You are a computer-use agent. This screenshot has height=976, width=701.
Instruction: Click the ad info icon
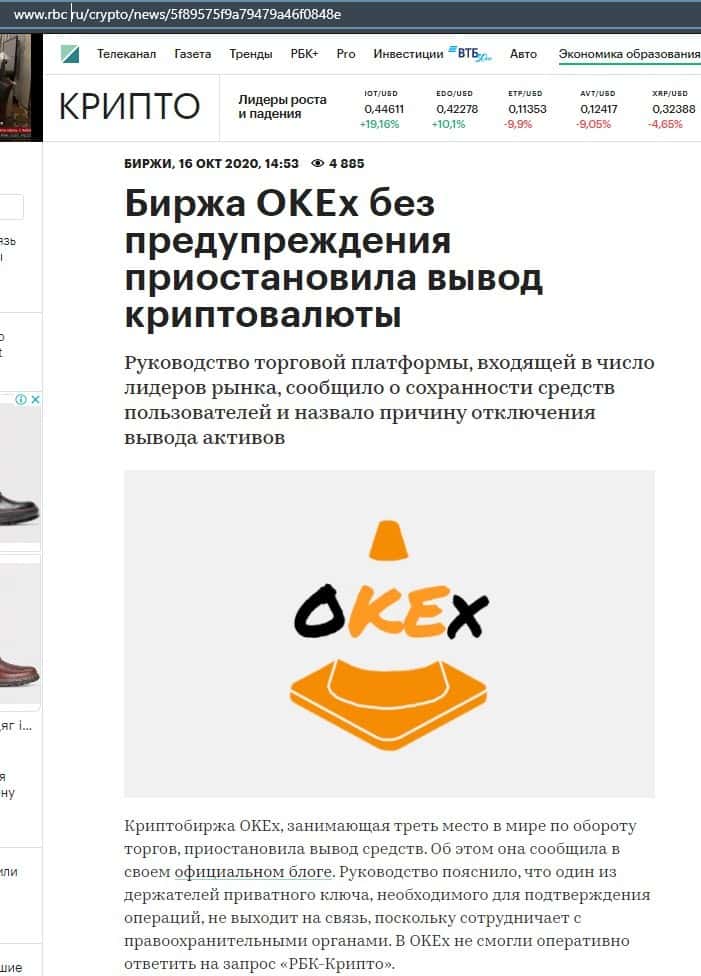[x=21, y=399]
